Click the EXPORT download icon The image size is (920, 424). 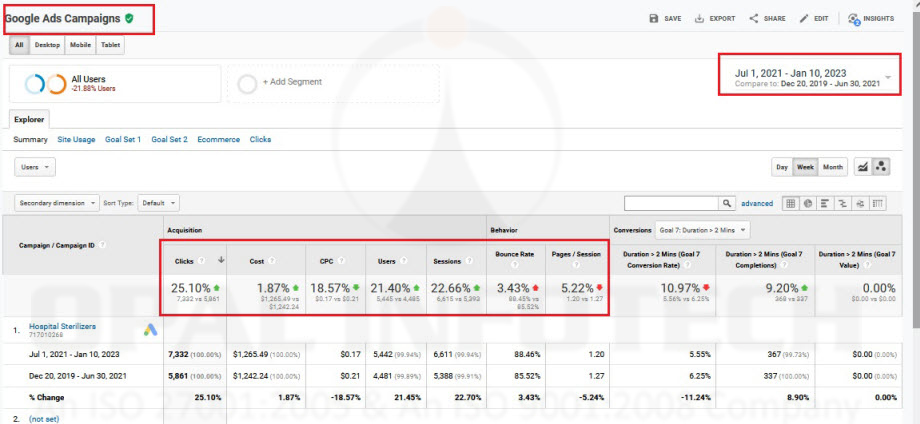coord(699,19)
